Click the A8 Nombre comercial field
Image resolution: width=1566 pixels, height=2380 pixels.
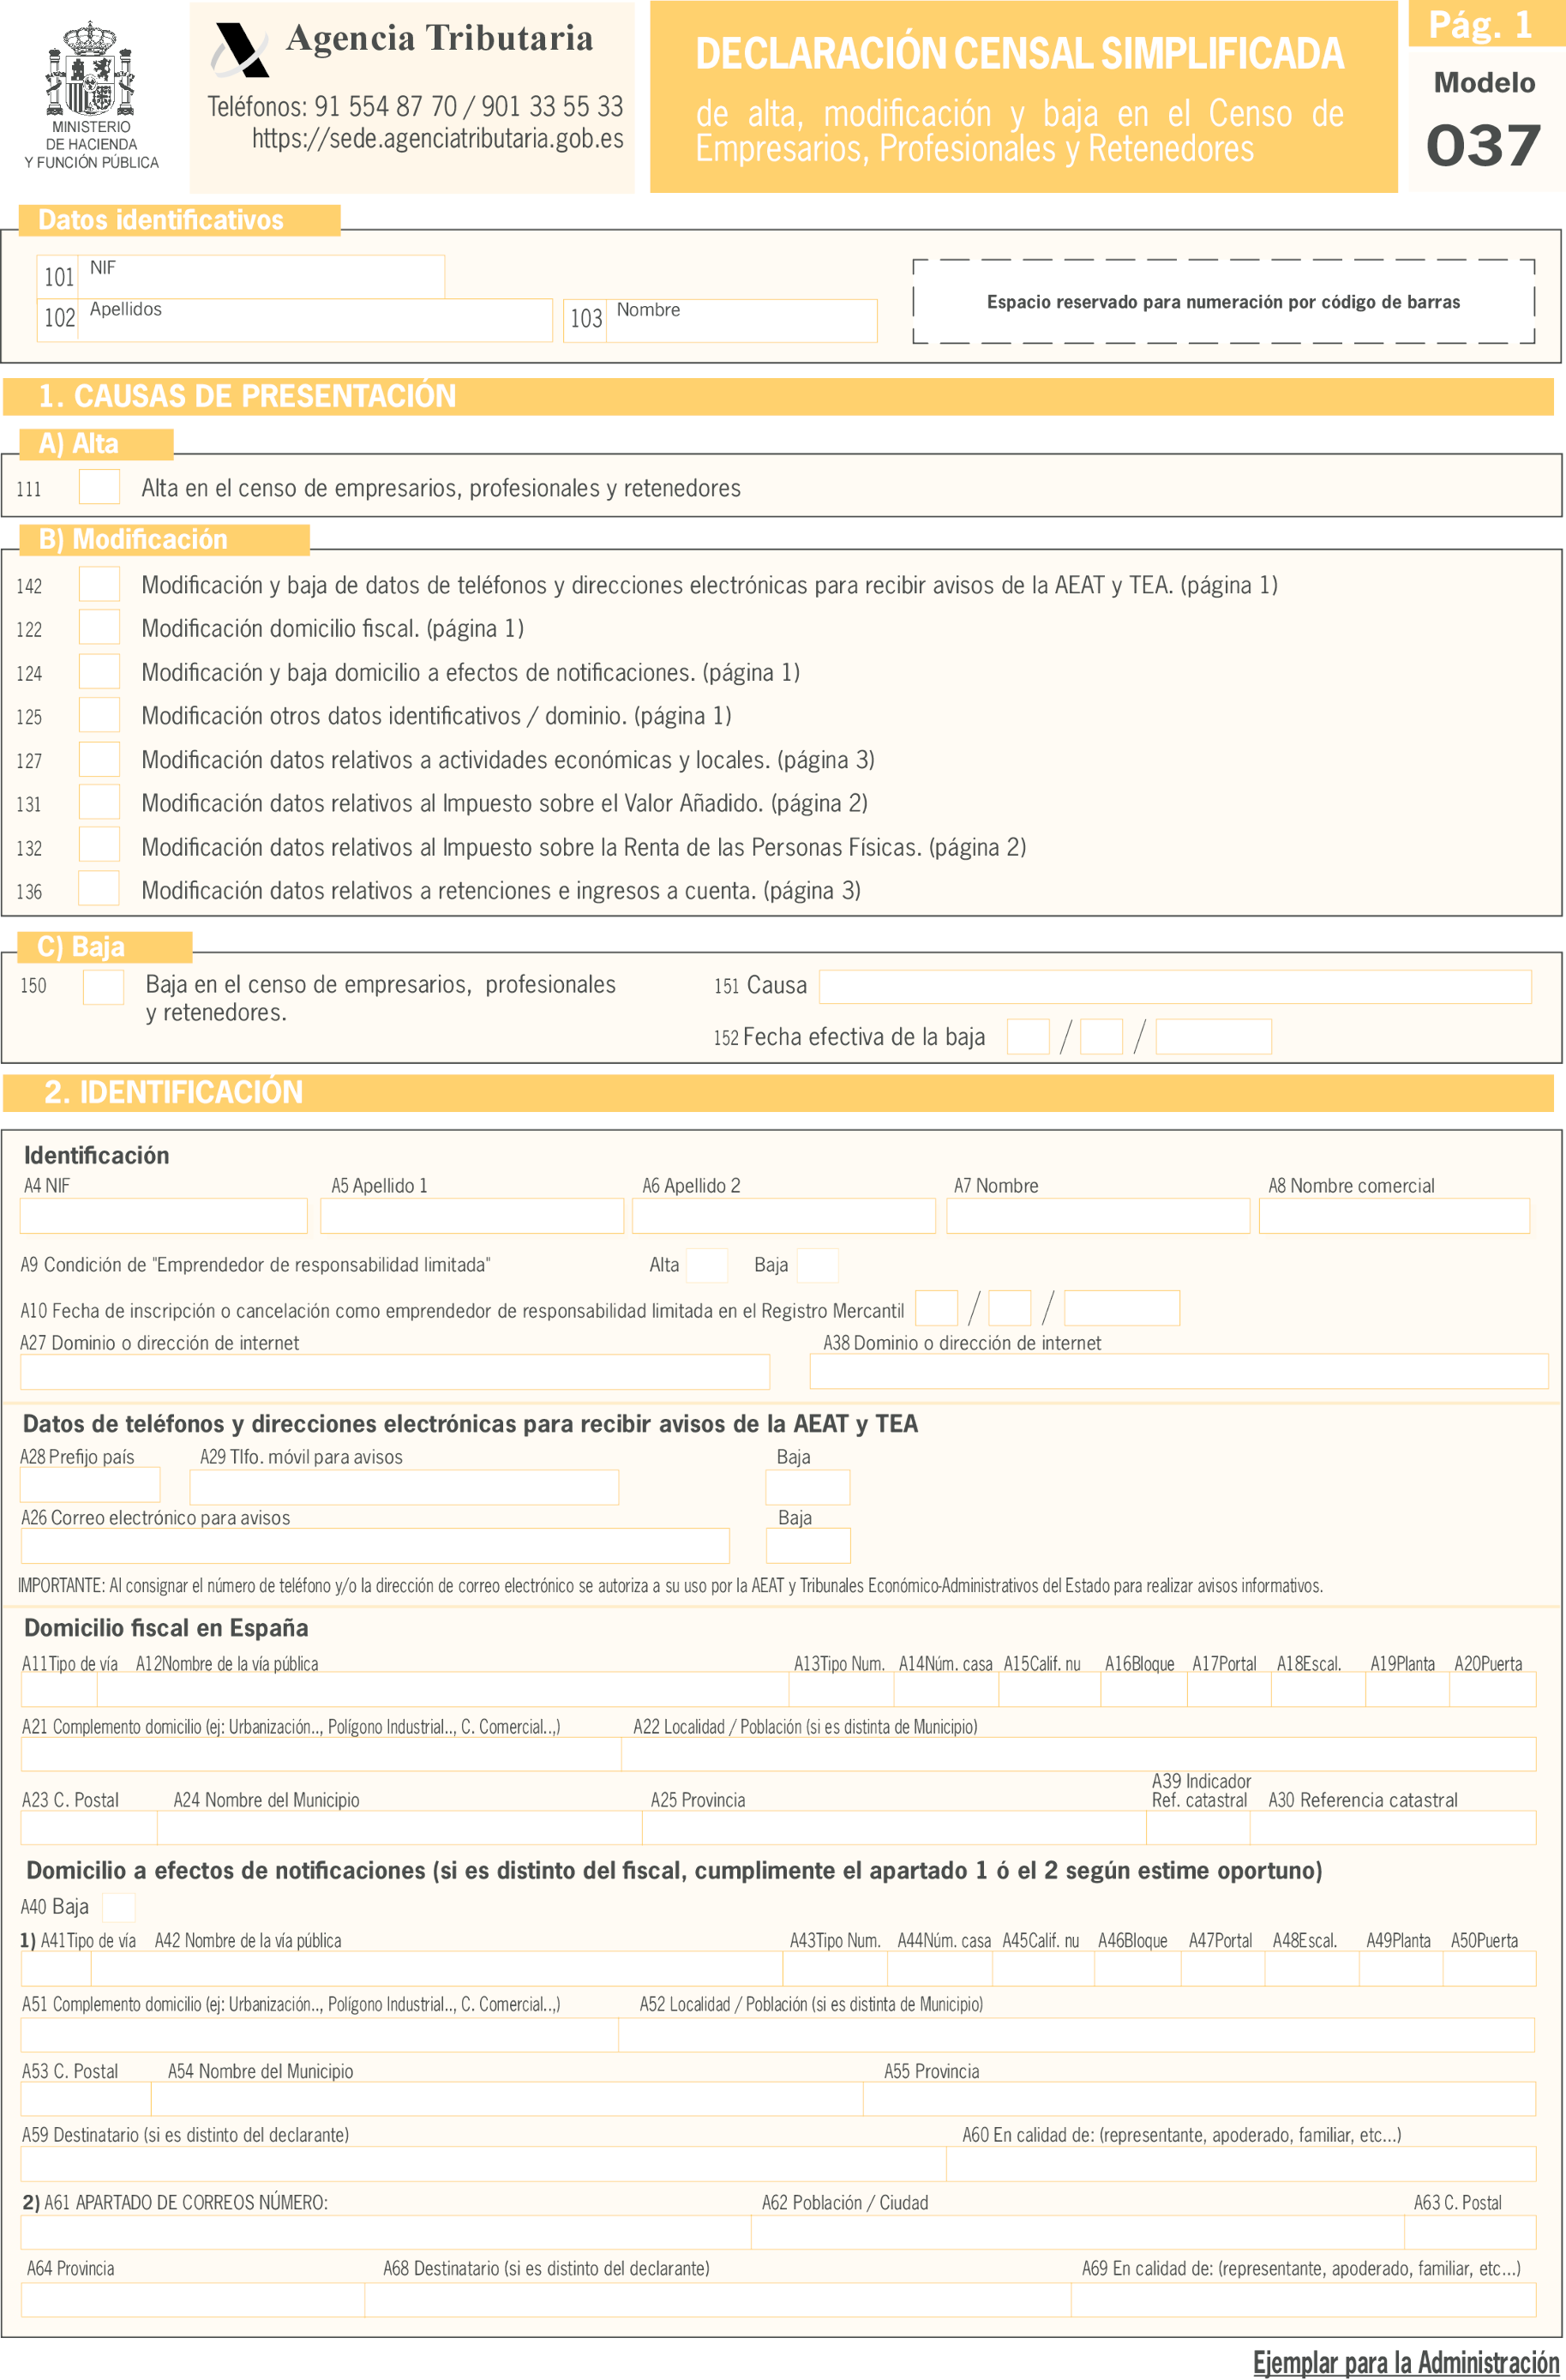[x=1394, y=1216]
